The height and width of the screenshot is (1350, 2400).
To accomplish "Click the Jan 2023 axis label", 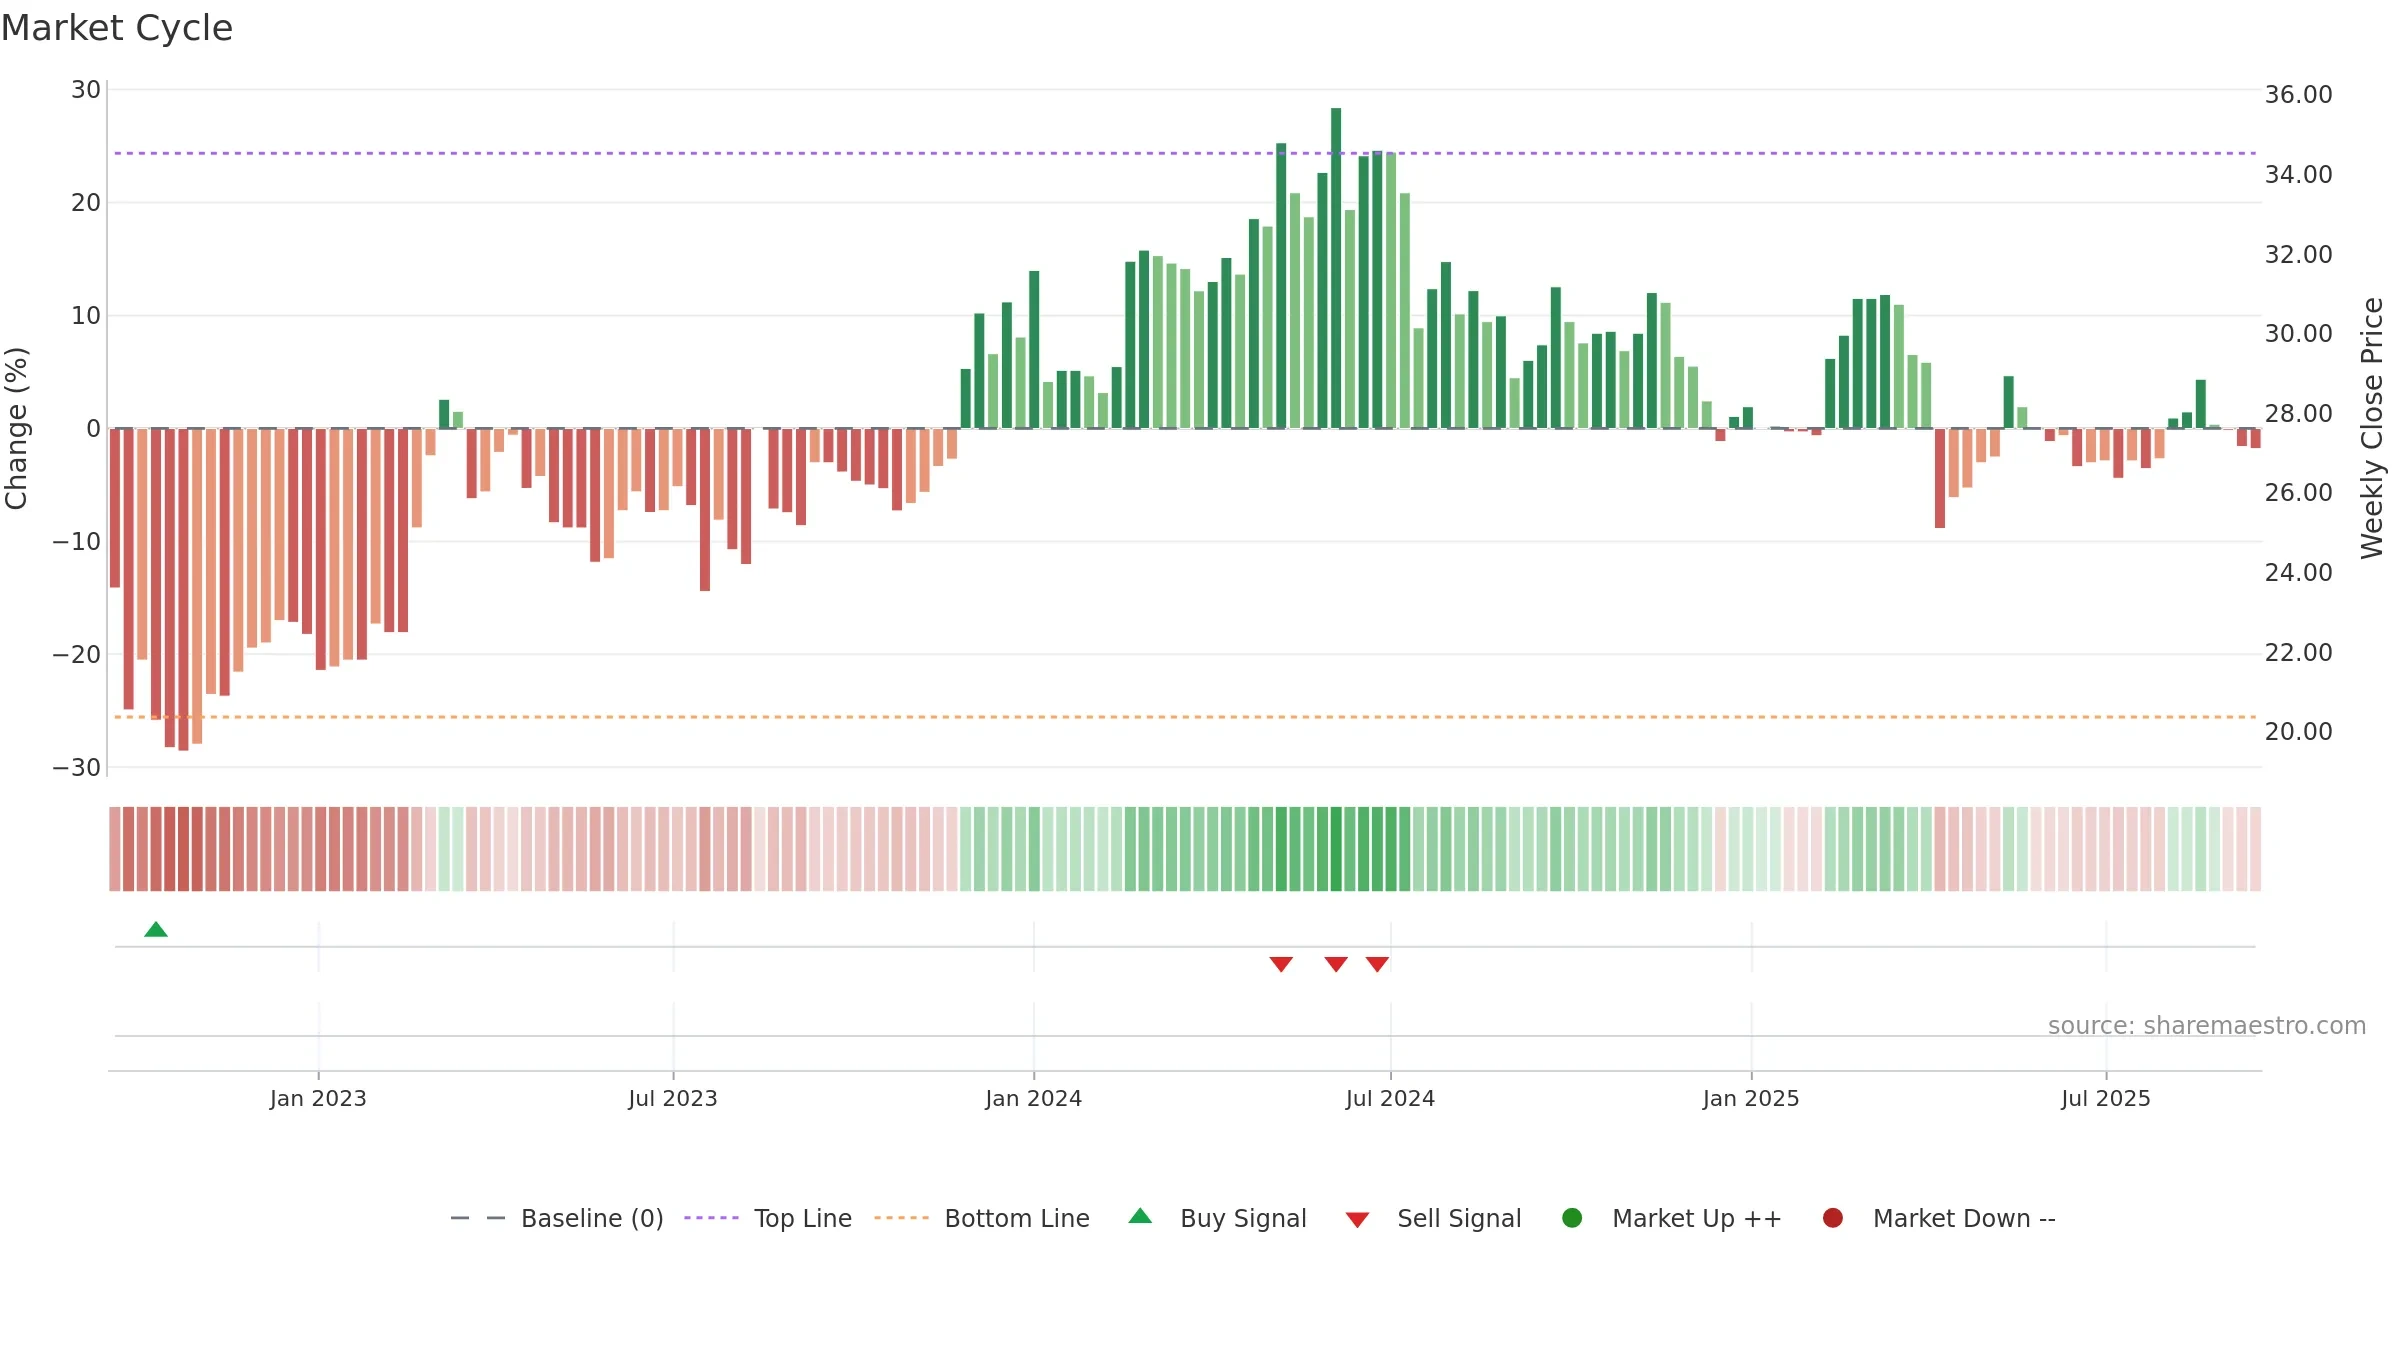I will click(318, 1099).
